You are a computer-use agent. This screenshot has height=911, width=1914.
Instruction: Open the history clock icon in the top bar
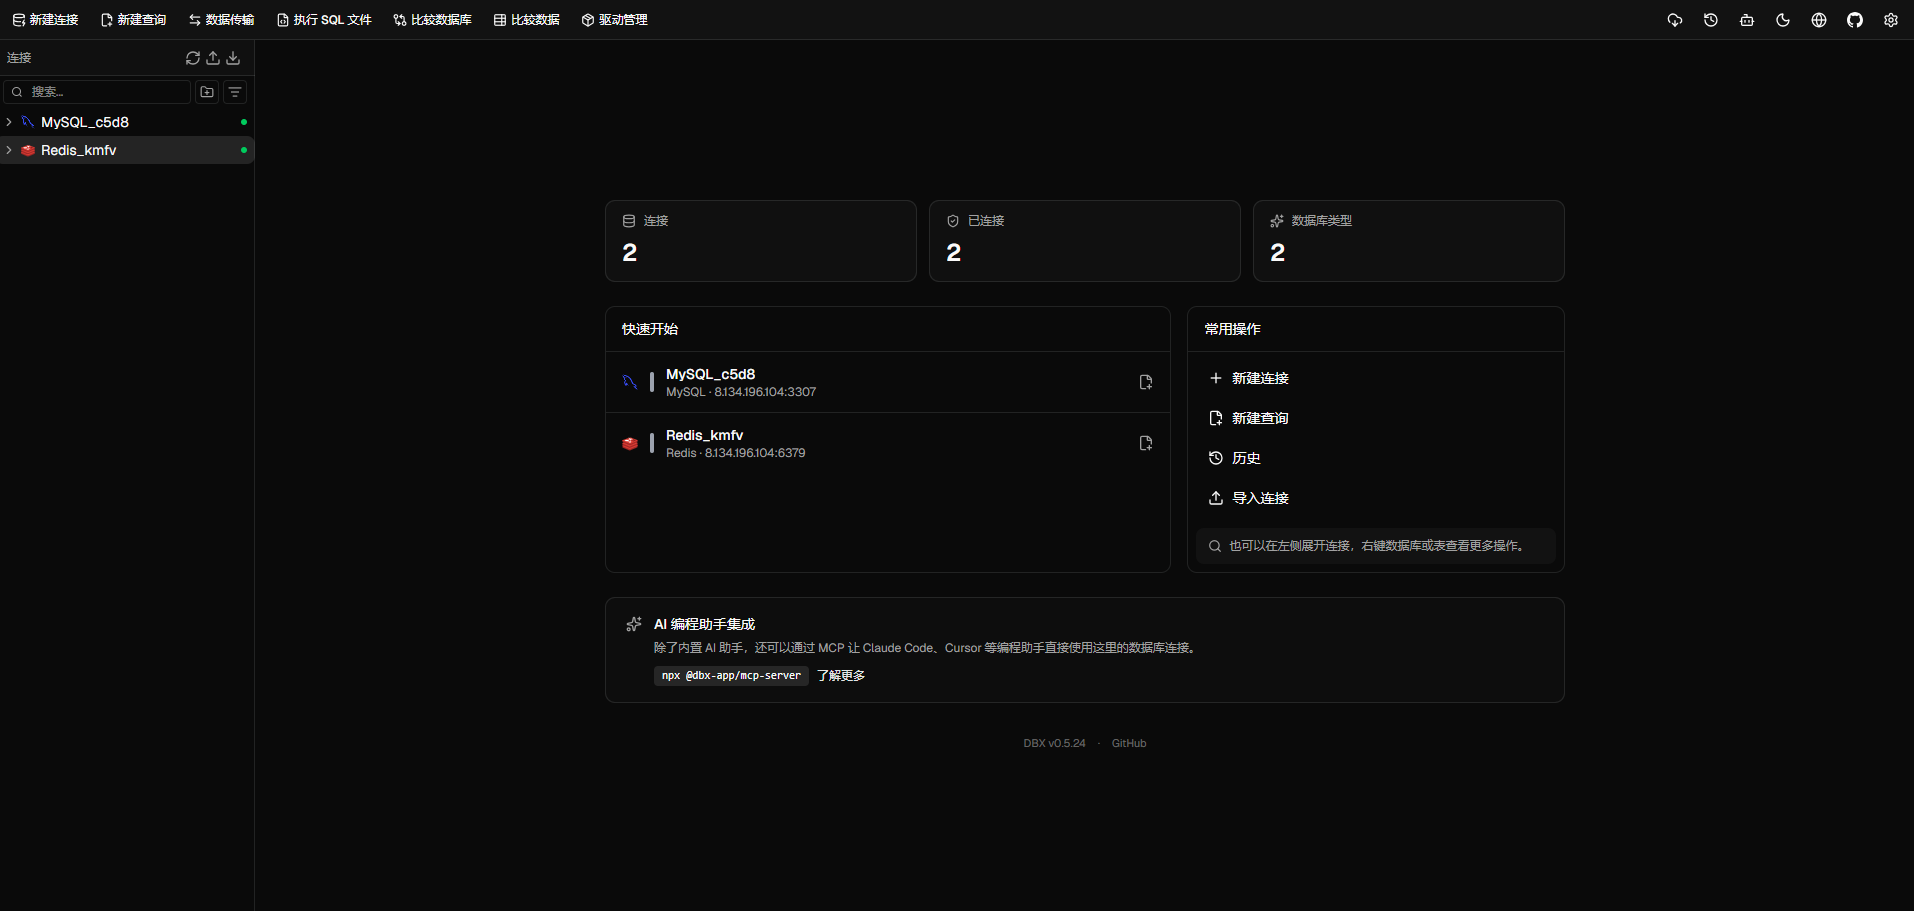(1711, 20)
